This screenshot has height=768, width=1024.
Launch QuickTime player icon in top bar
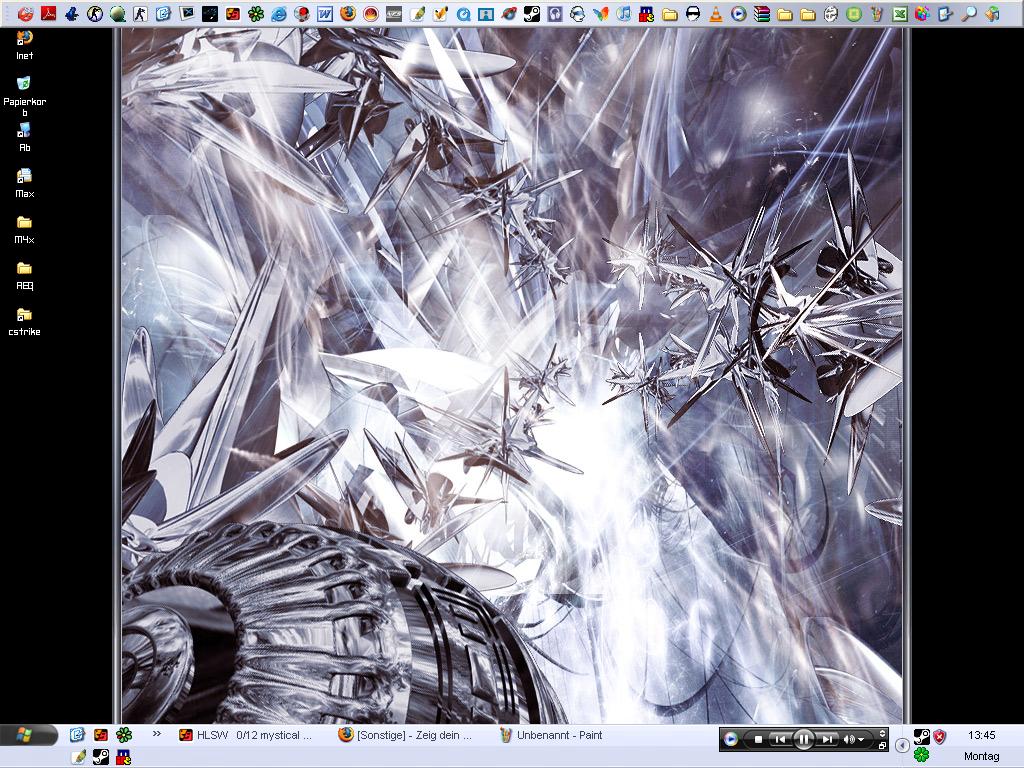(463, 13)
